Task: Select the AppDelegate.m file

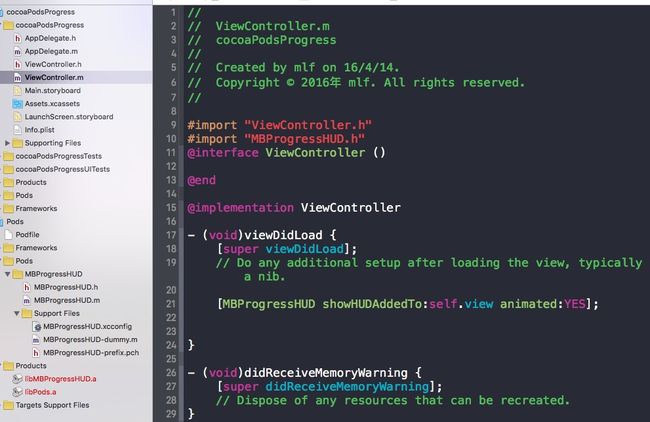Action: [51, 51]
